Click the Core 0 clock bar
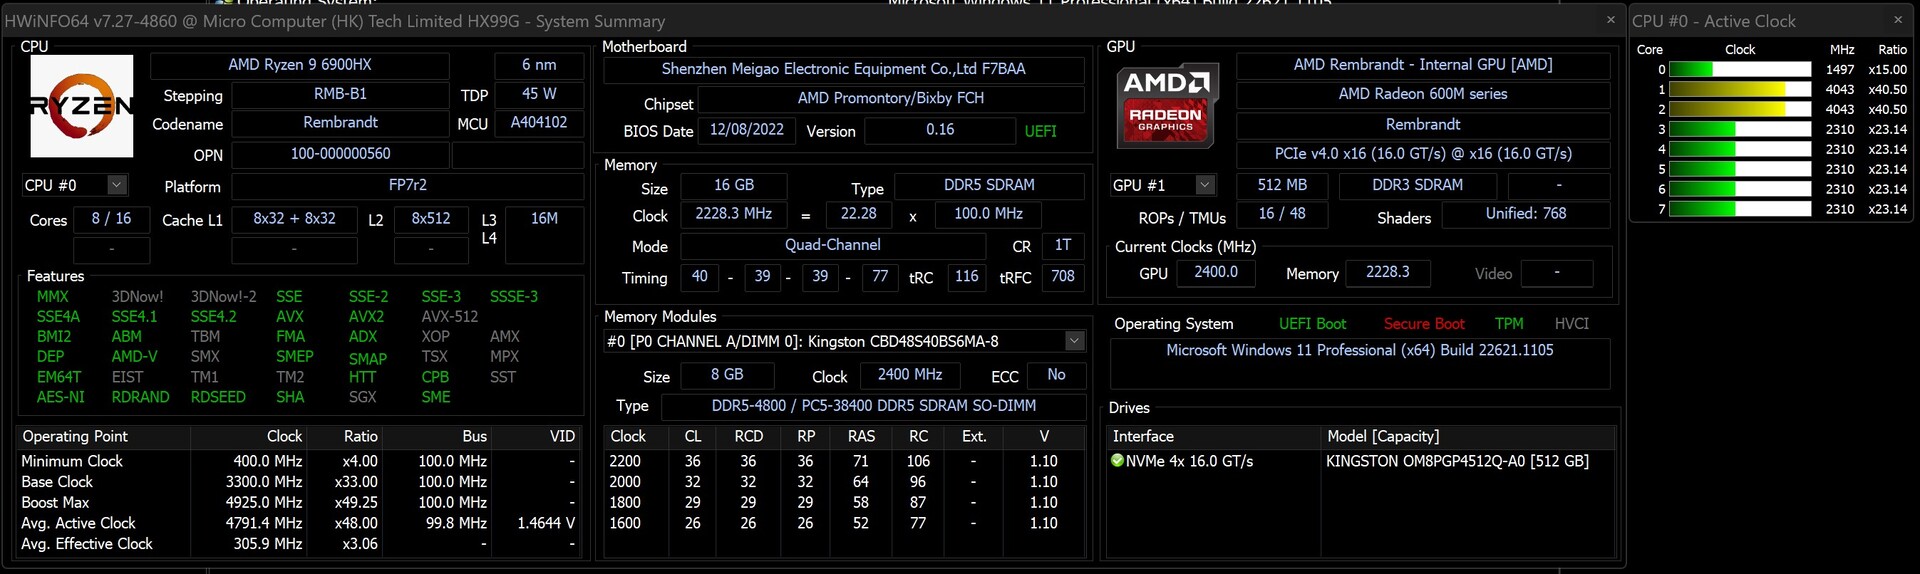Image resolution: width=1920 pixels, height=574 pixels. point(1740,69)
